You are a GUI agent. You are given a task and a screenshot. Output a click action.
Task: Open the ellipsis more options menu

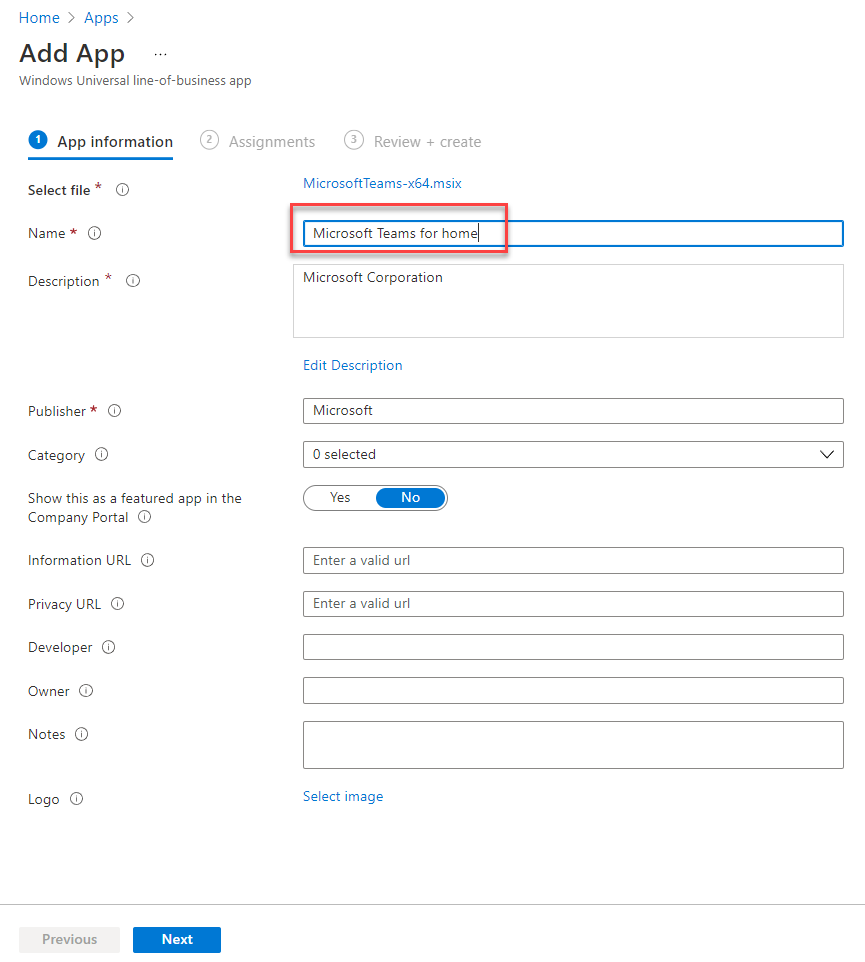coord(160,55)
